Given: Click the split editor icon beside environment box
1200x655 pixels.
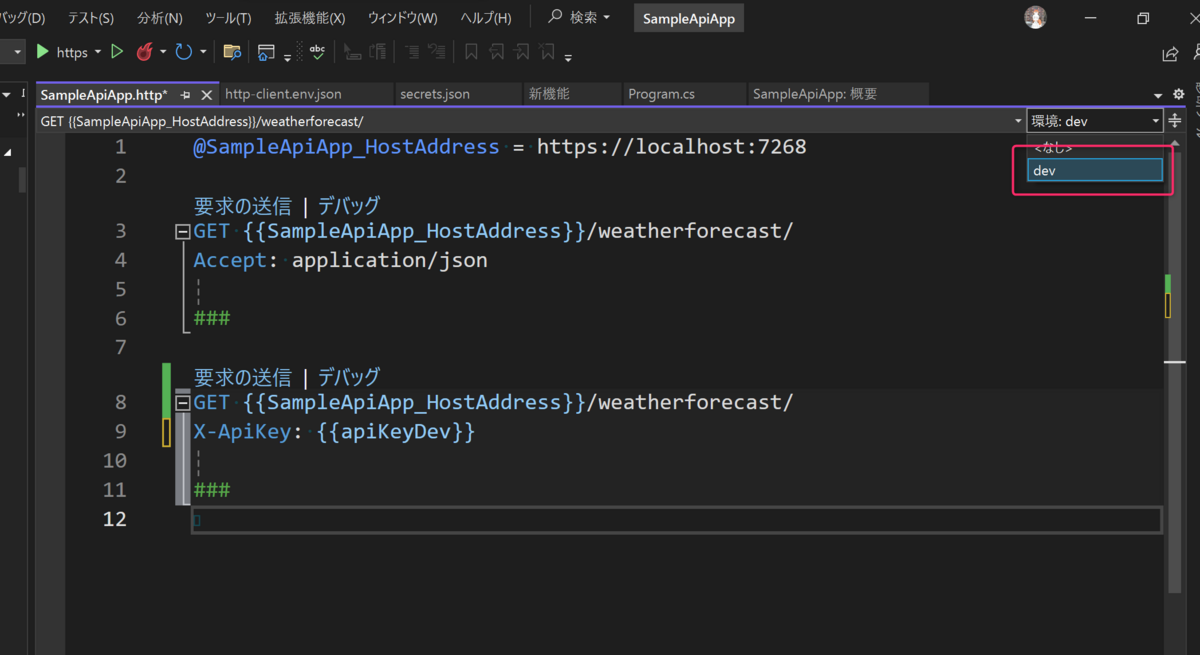Looking at the screenshot, I should pos(1175,121).
